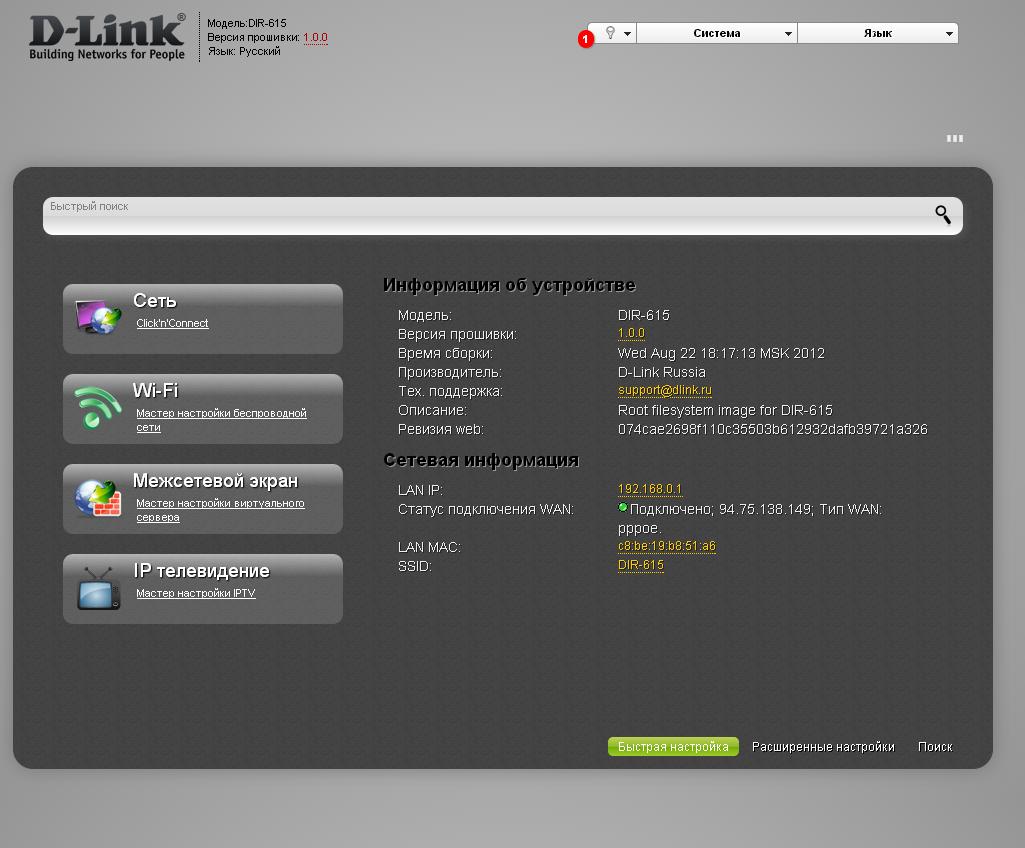Viewport: 1025px width, 848px height.
Task: Open Click'n'Connect link
Action: click(172, 323)
